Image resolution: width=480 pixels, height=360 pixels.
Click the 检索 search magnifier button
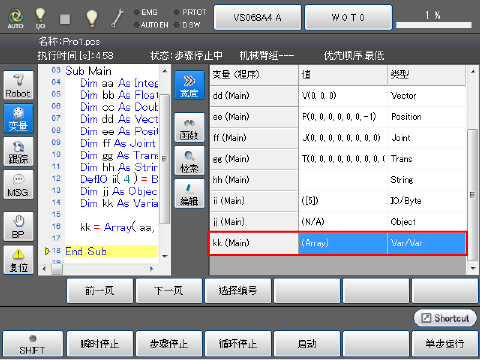pos(189,160)
